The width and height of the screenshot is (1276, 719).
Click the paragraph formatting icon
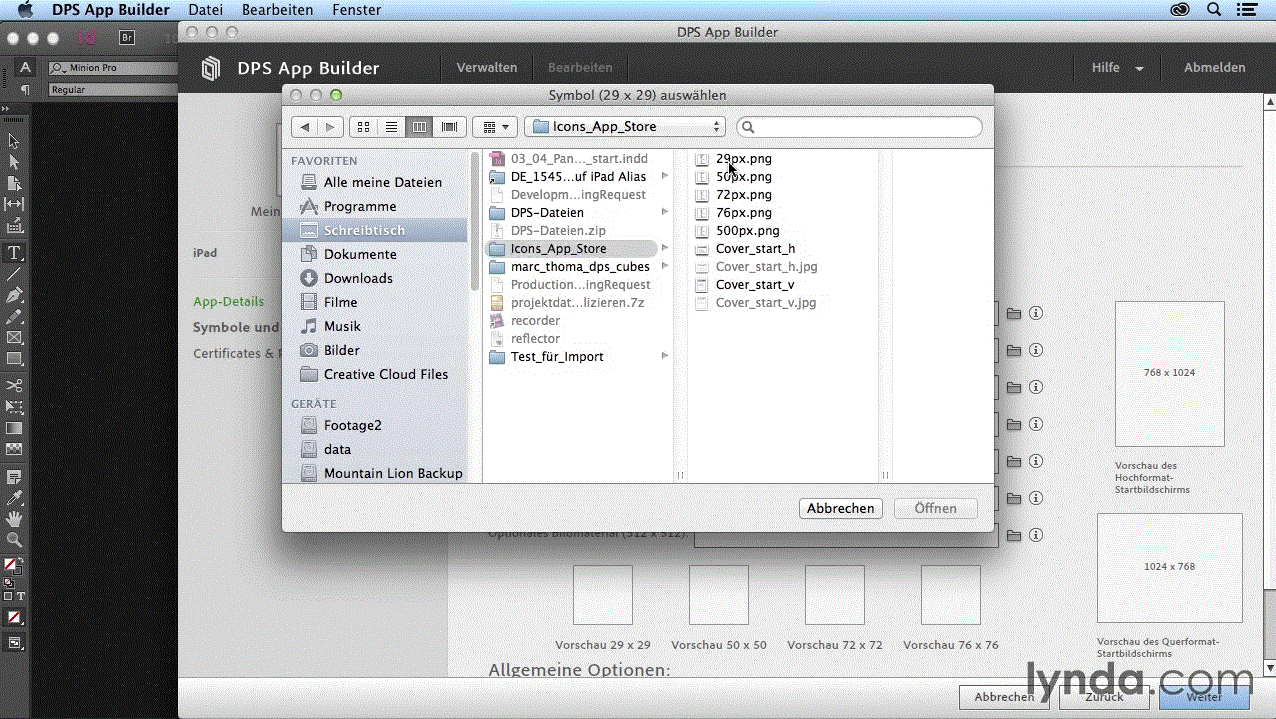point(26,89)
